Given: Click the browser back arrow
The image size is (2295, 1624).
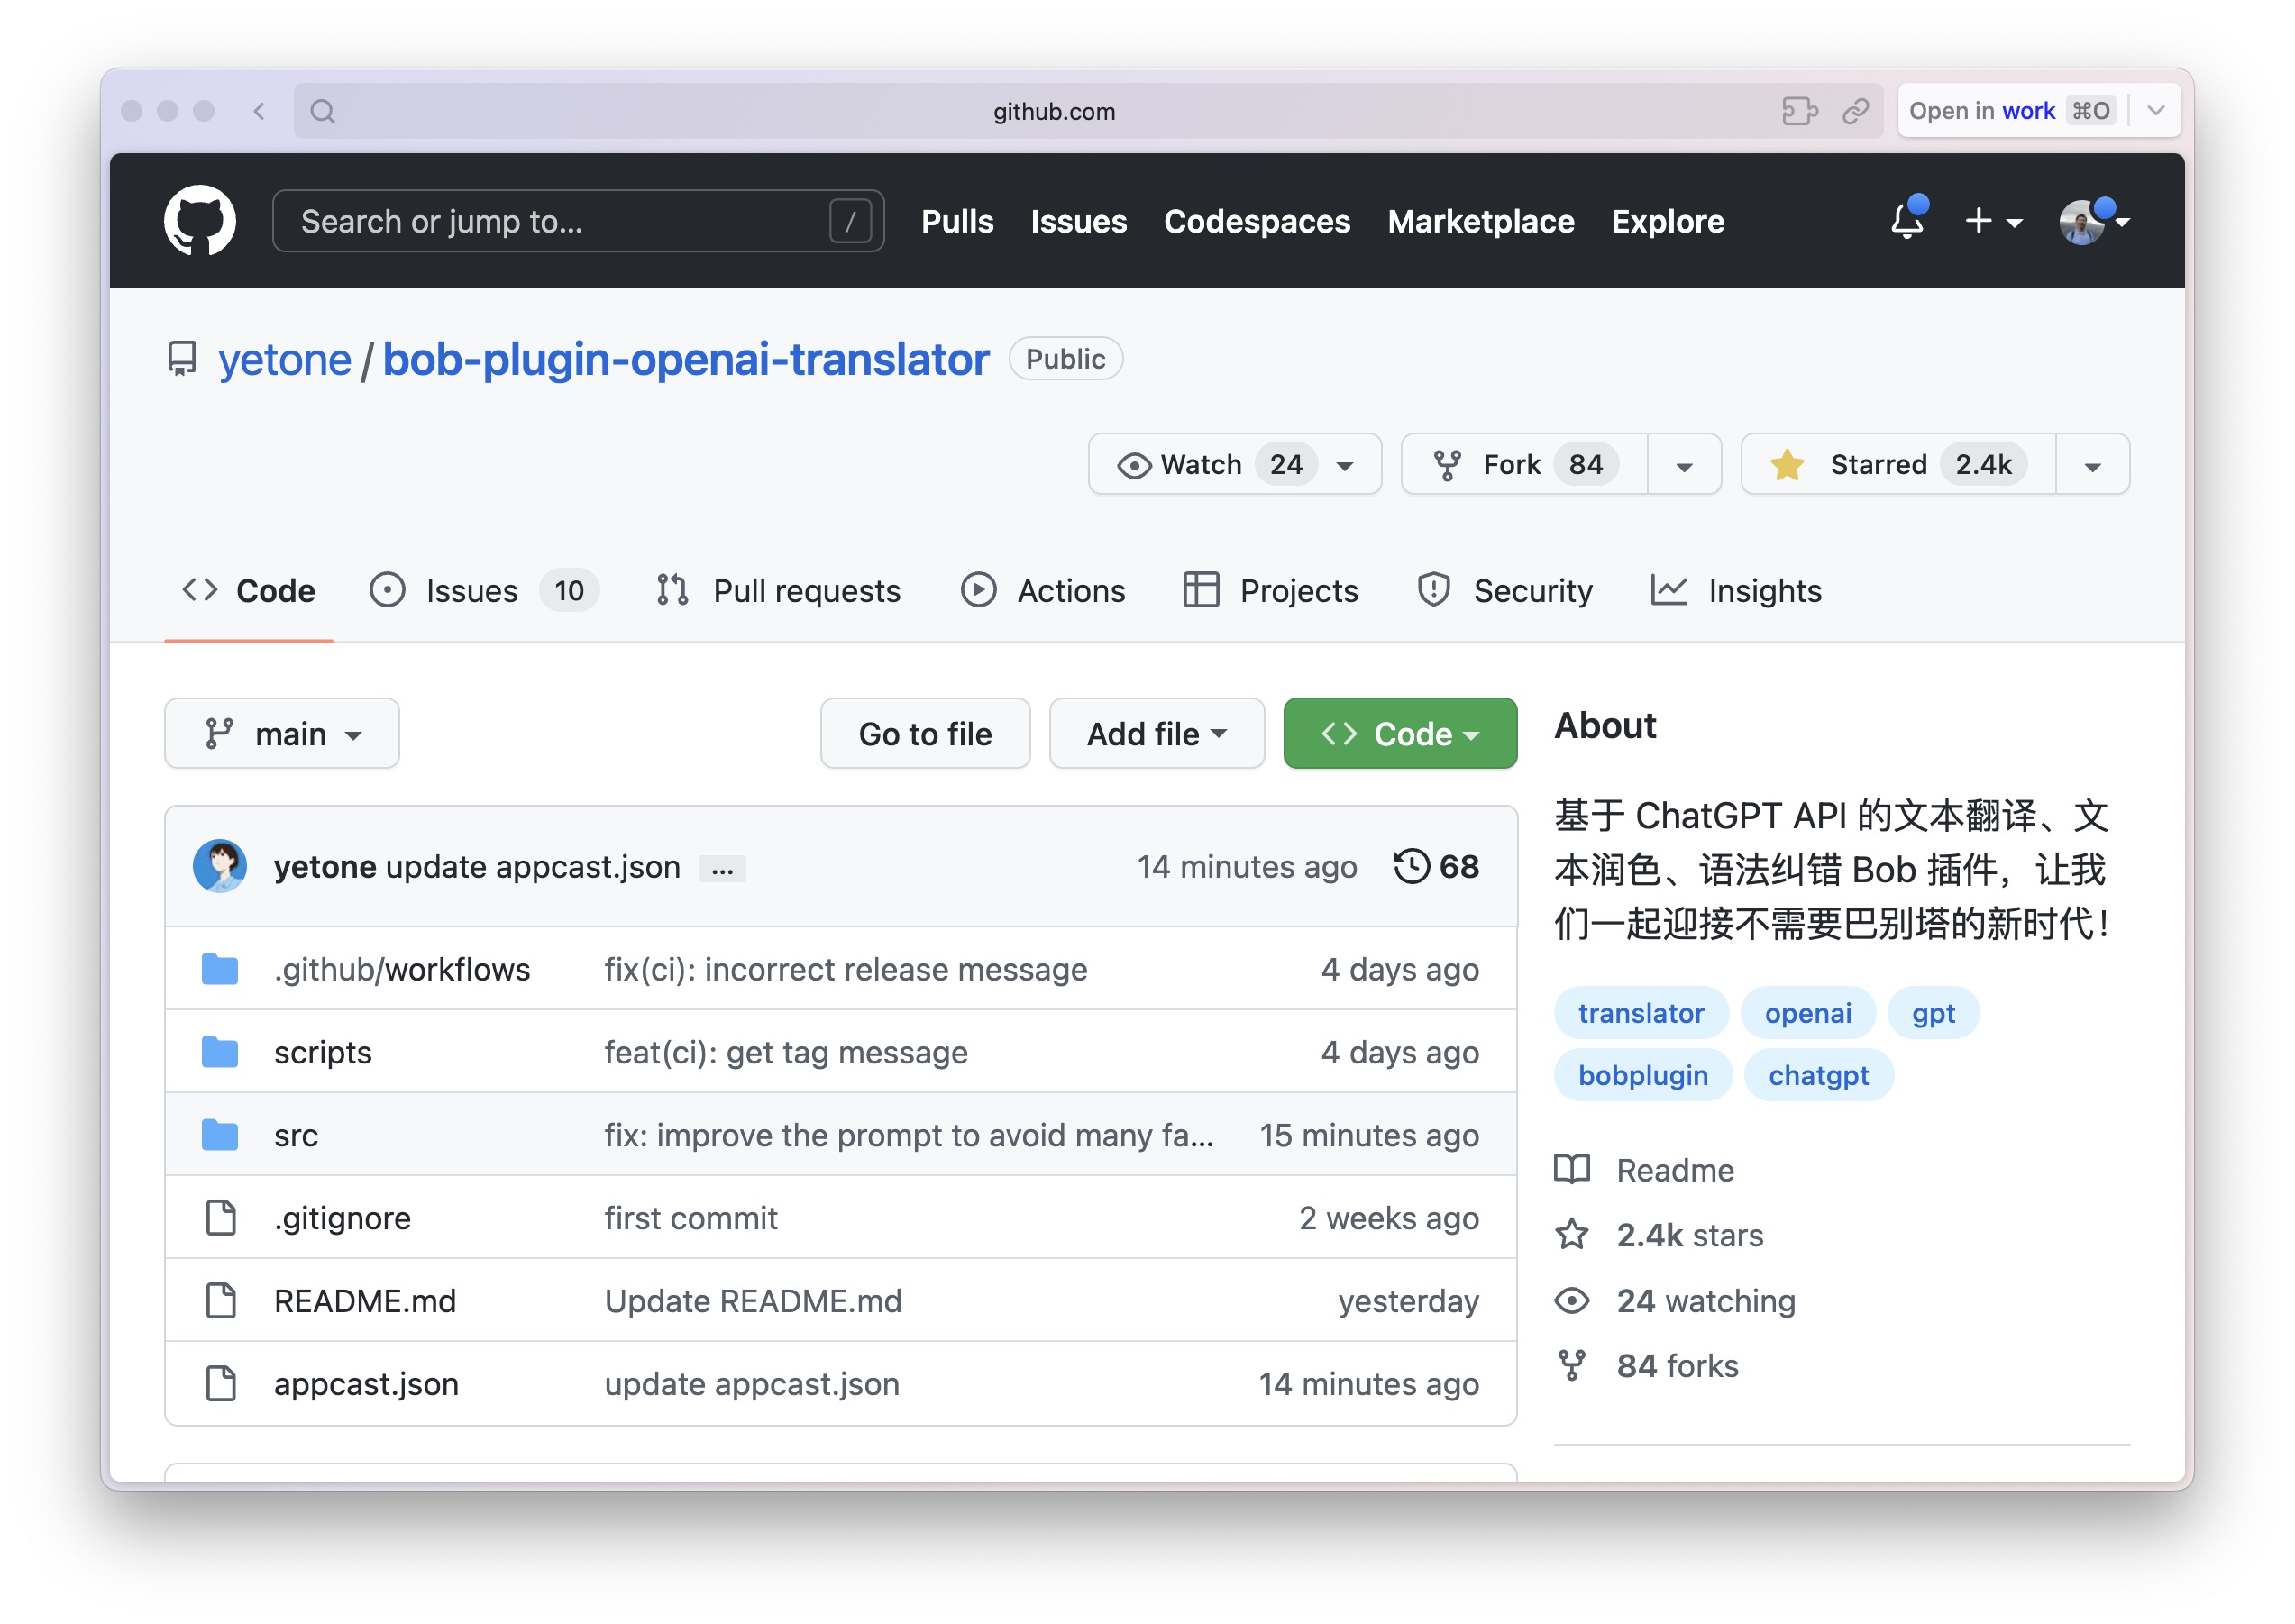Looking at the screenshot, I should [259, 111].
